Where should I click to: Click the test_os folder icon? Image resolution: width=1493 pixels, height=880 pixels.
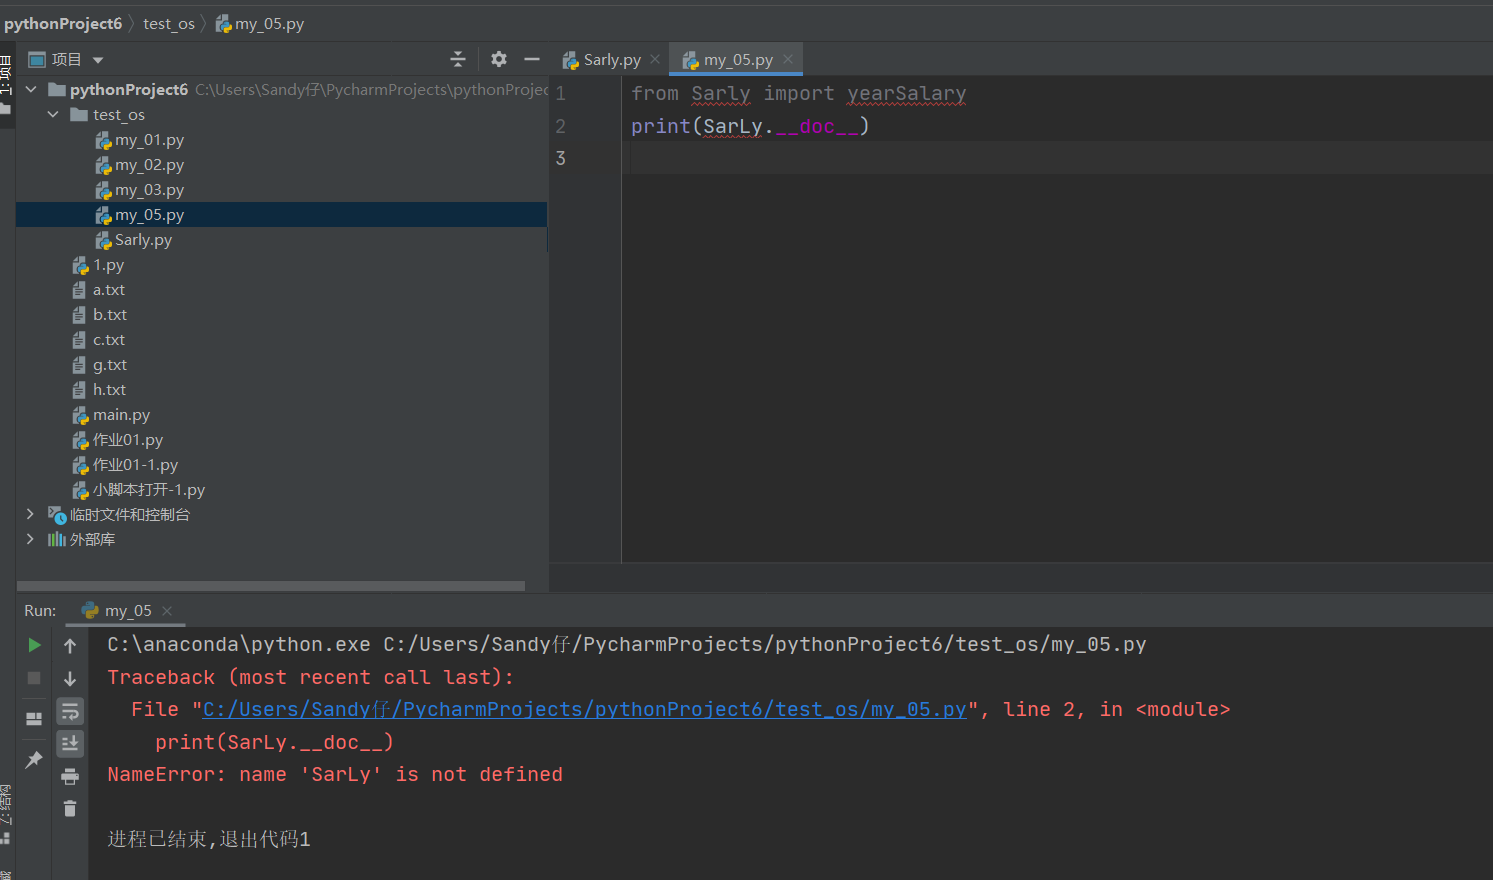pos(79,115)
